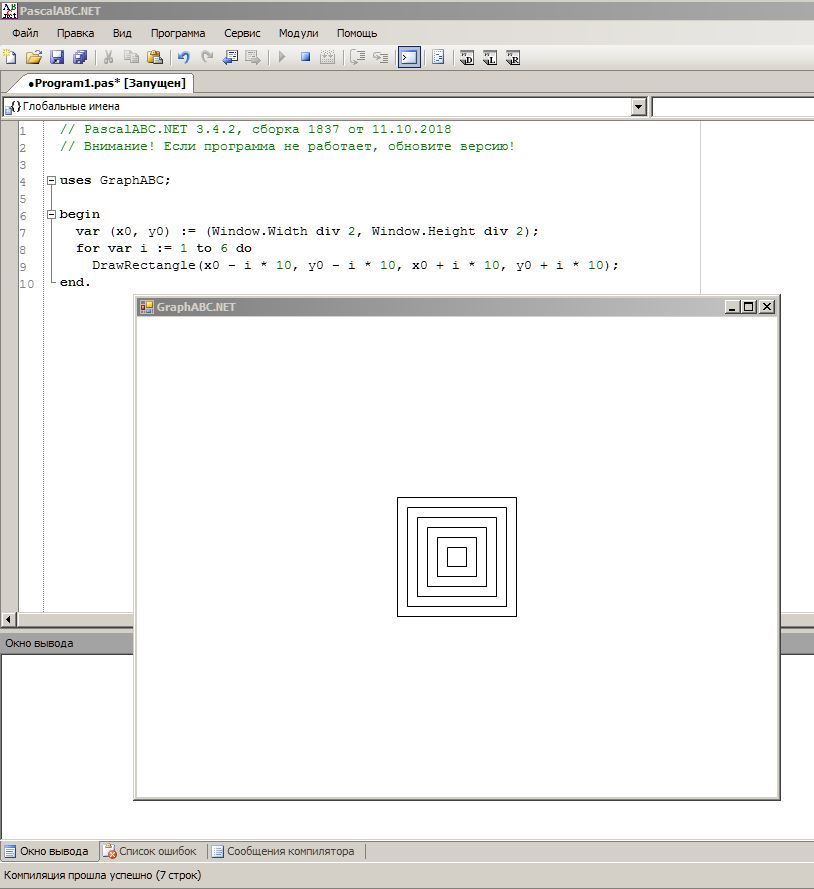Open the Глобальные имена dropdown
Screen dimensions: 814x889
click(x=639, y=107)
